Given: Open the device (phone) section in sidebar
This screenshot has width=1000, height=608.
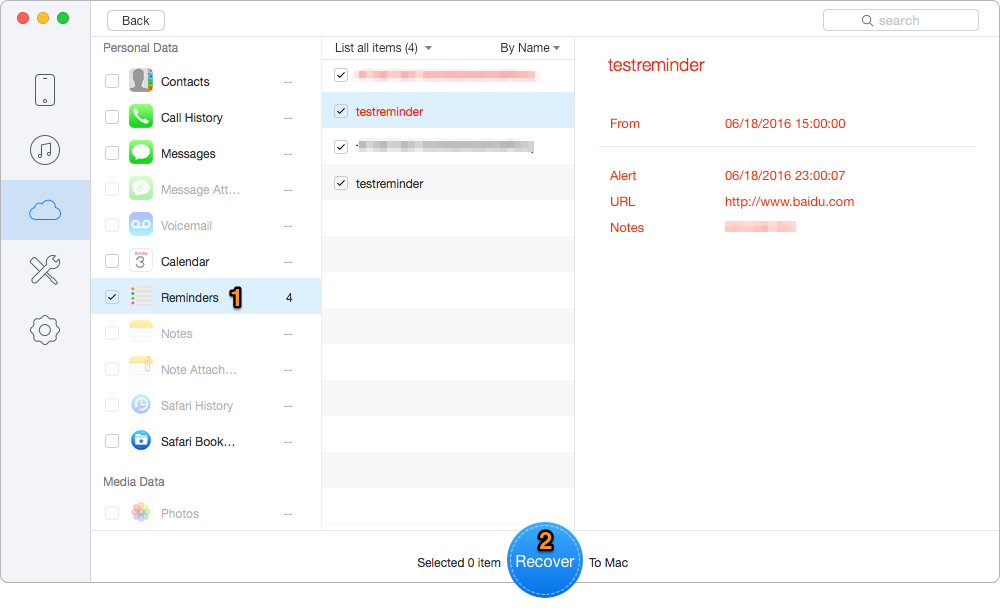Looking at the screenshot, I should point(45,90).
